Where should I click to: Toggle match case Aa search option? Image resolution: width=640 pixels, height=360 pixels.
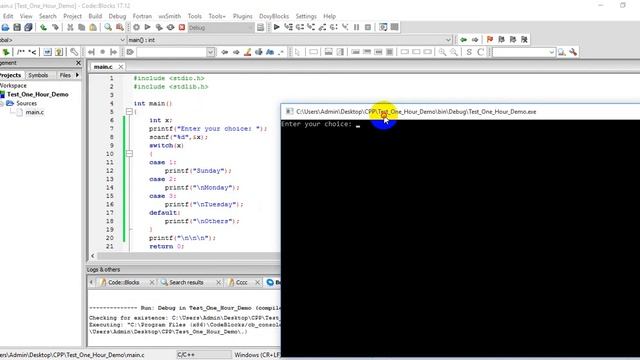click(270, 52)
